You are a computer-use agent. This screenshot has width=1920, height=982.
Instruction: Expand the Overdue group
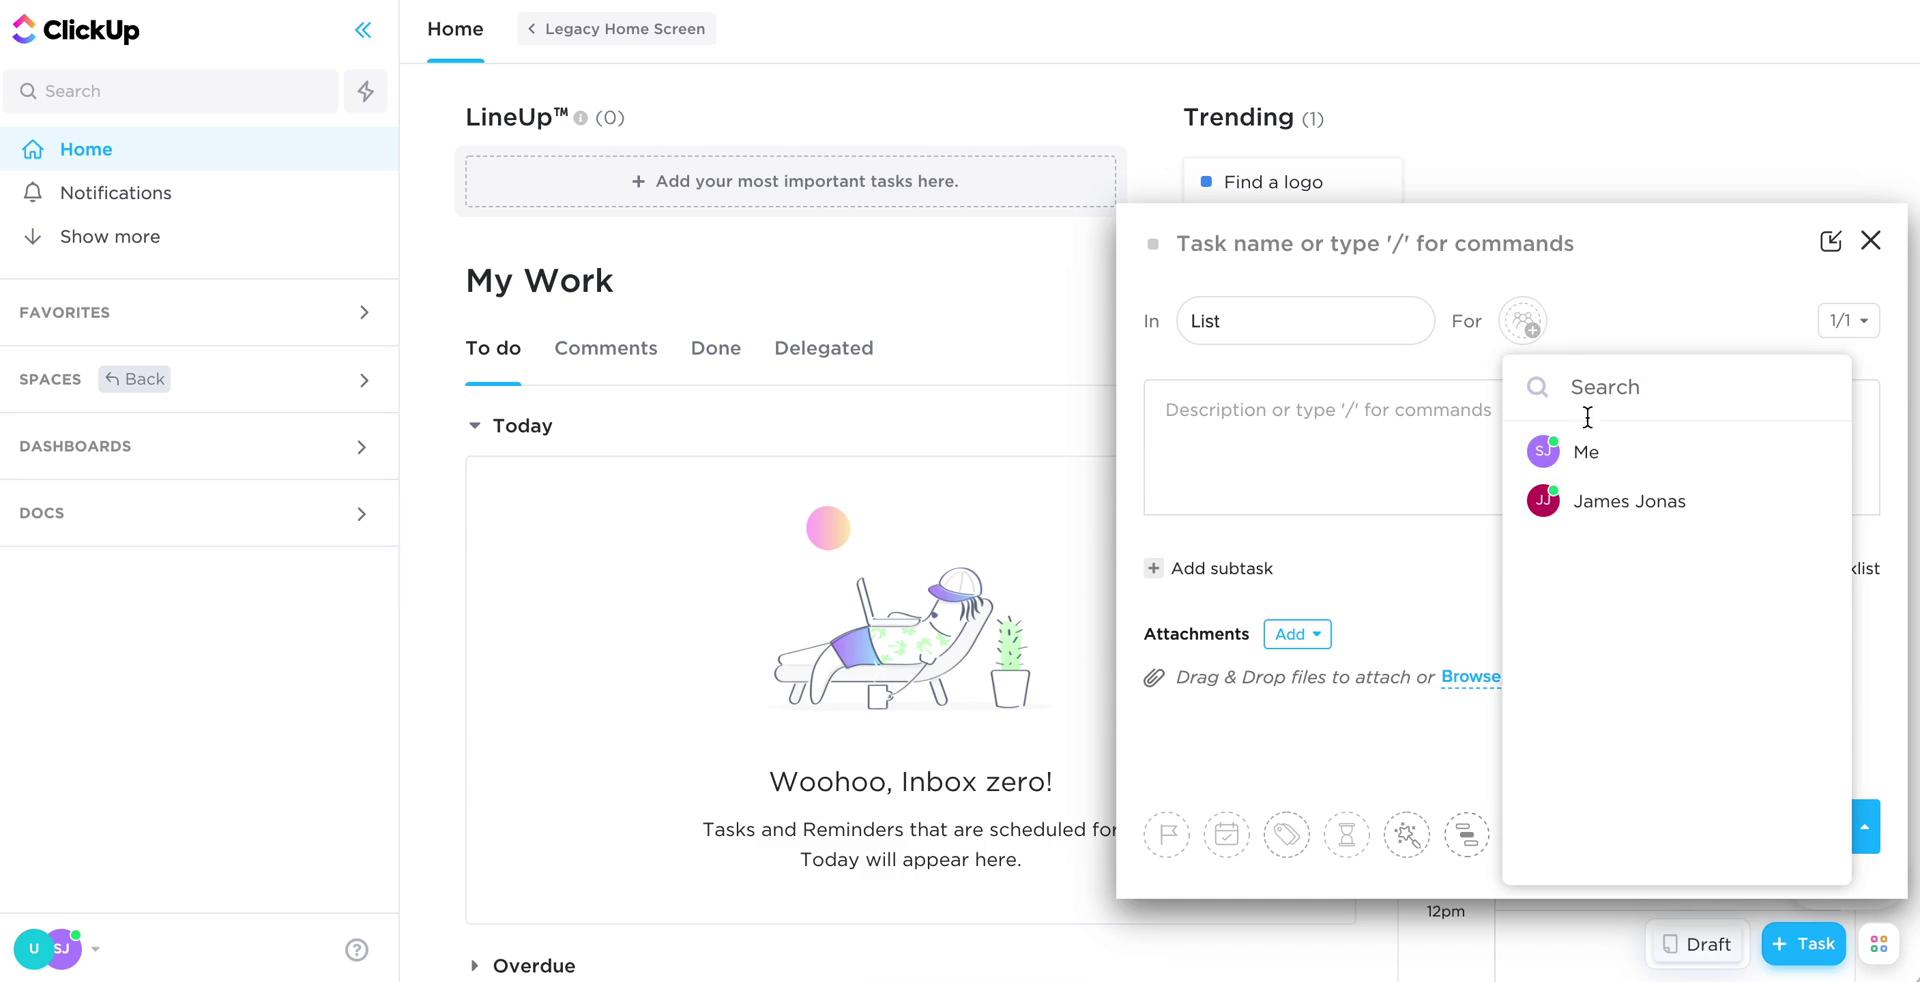tap(475, 966)
